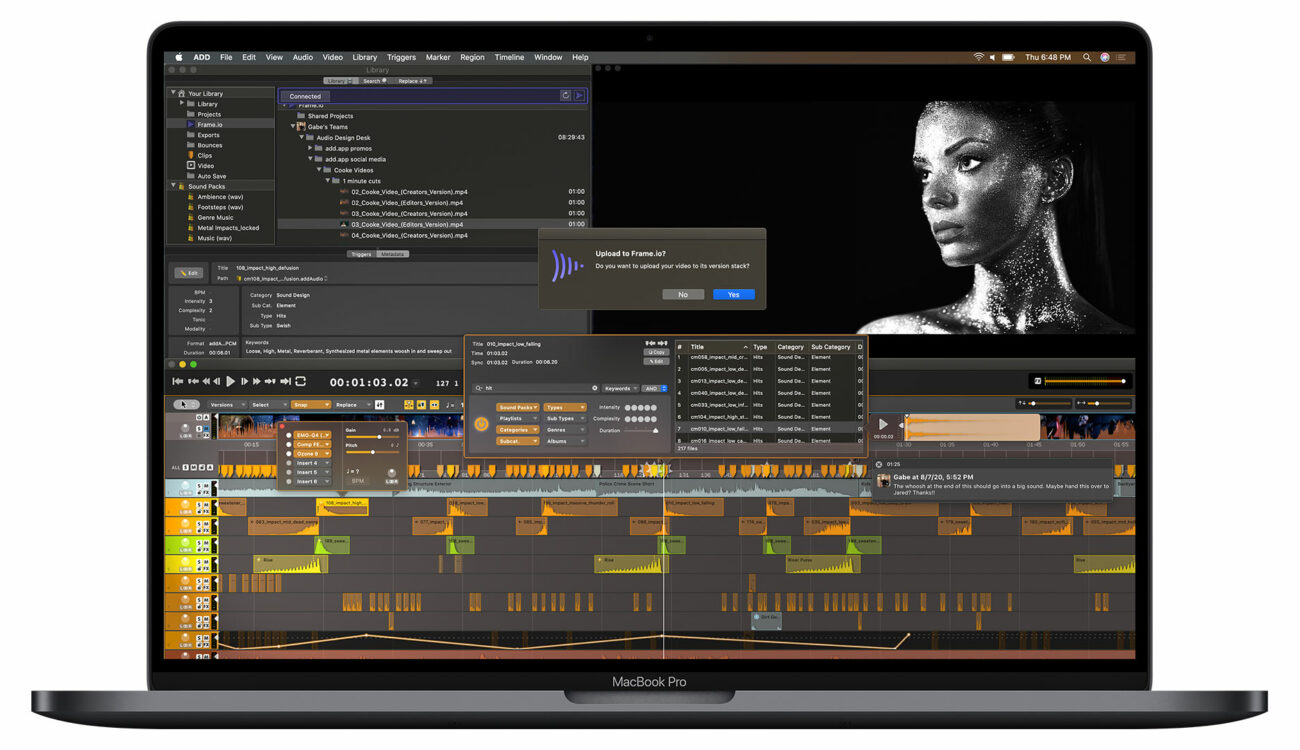
Task: Click the L/R pan knob in inserts popup
Action: pos(391,472)
